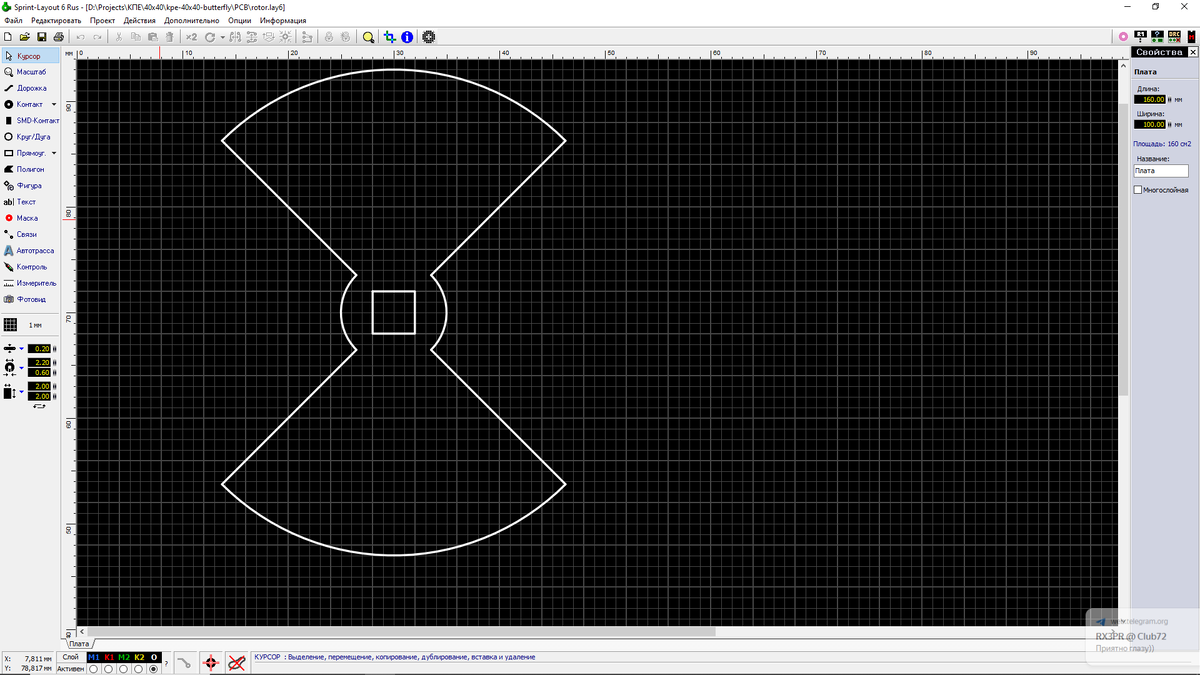Select the Контакт pad tool
The image size is (1200, 675).
pos(24,104)
